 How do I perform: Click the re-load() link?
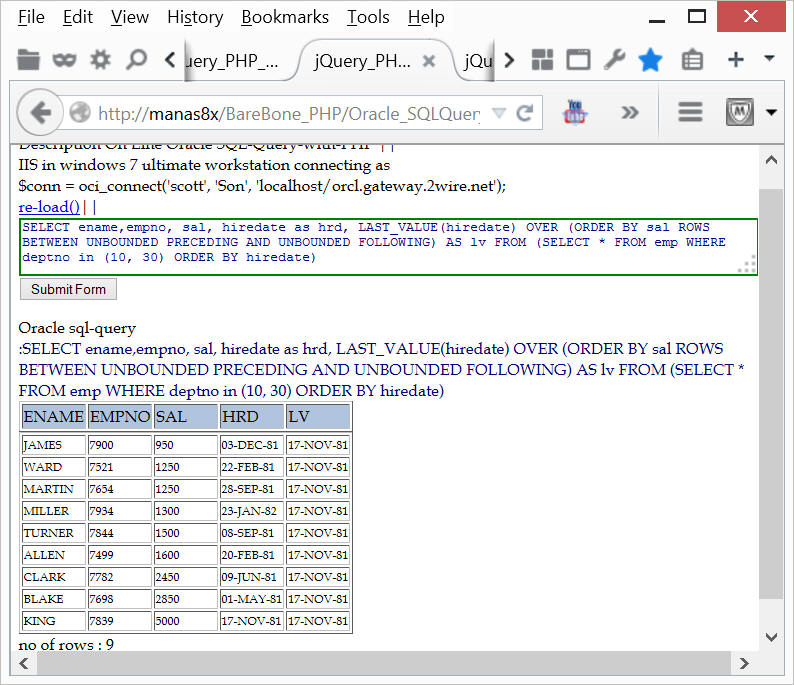point(49,207)
